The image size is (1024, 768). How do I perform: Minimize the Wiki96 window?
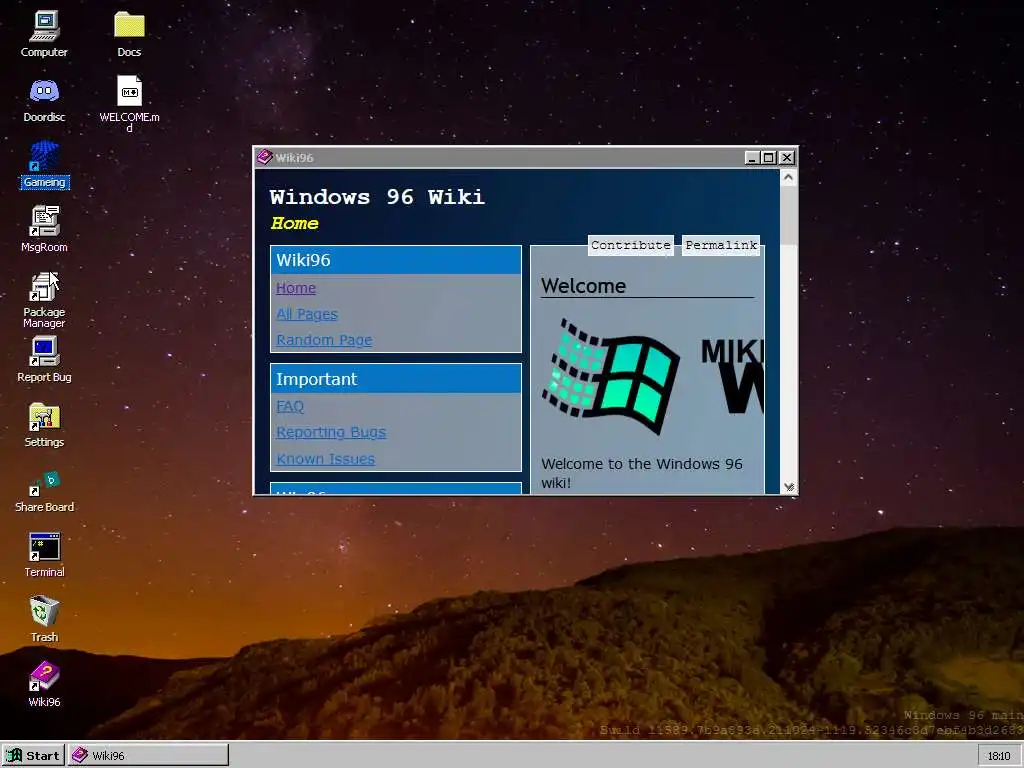(x=752, y=157)
